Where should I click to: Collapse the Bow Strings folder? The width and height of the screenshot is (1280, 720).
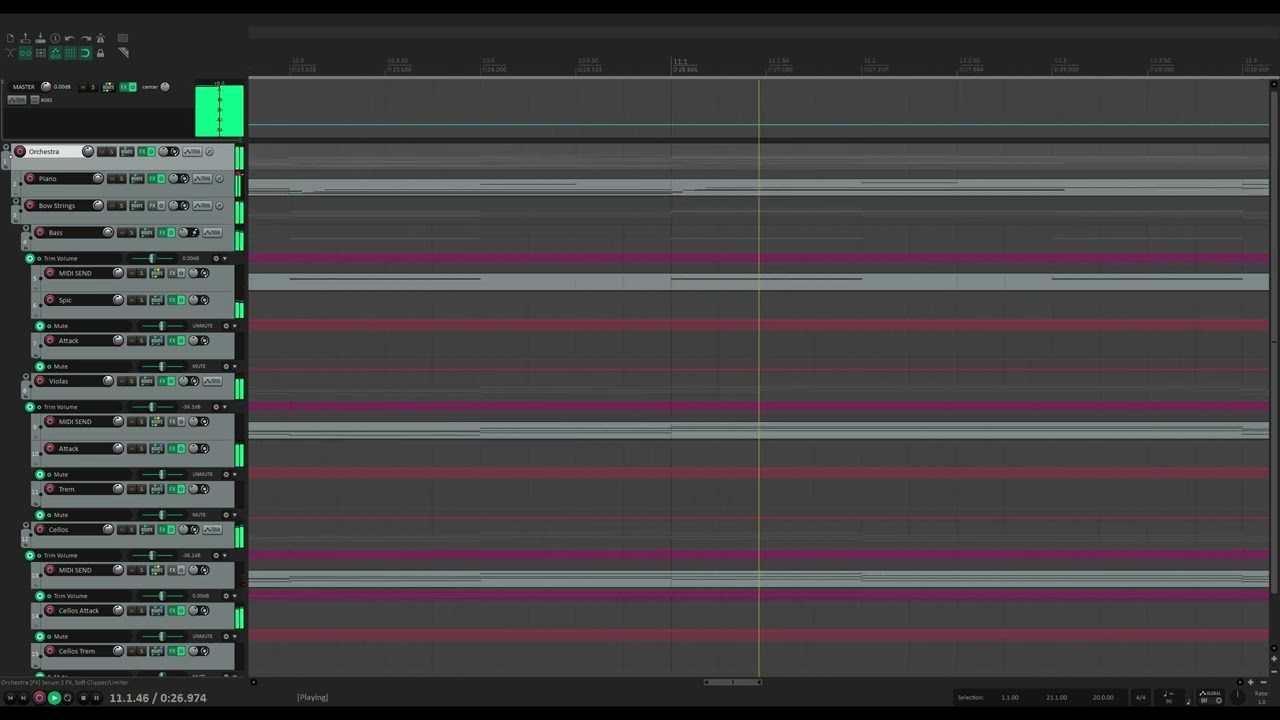16,201
